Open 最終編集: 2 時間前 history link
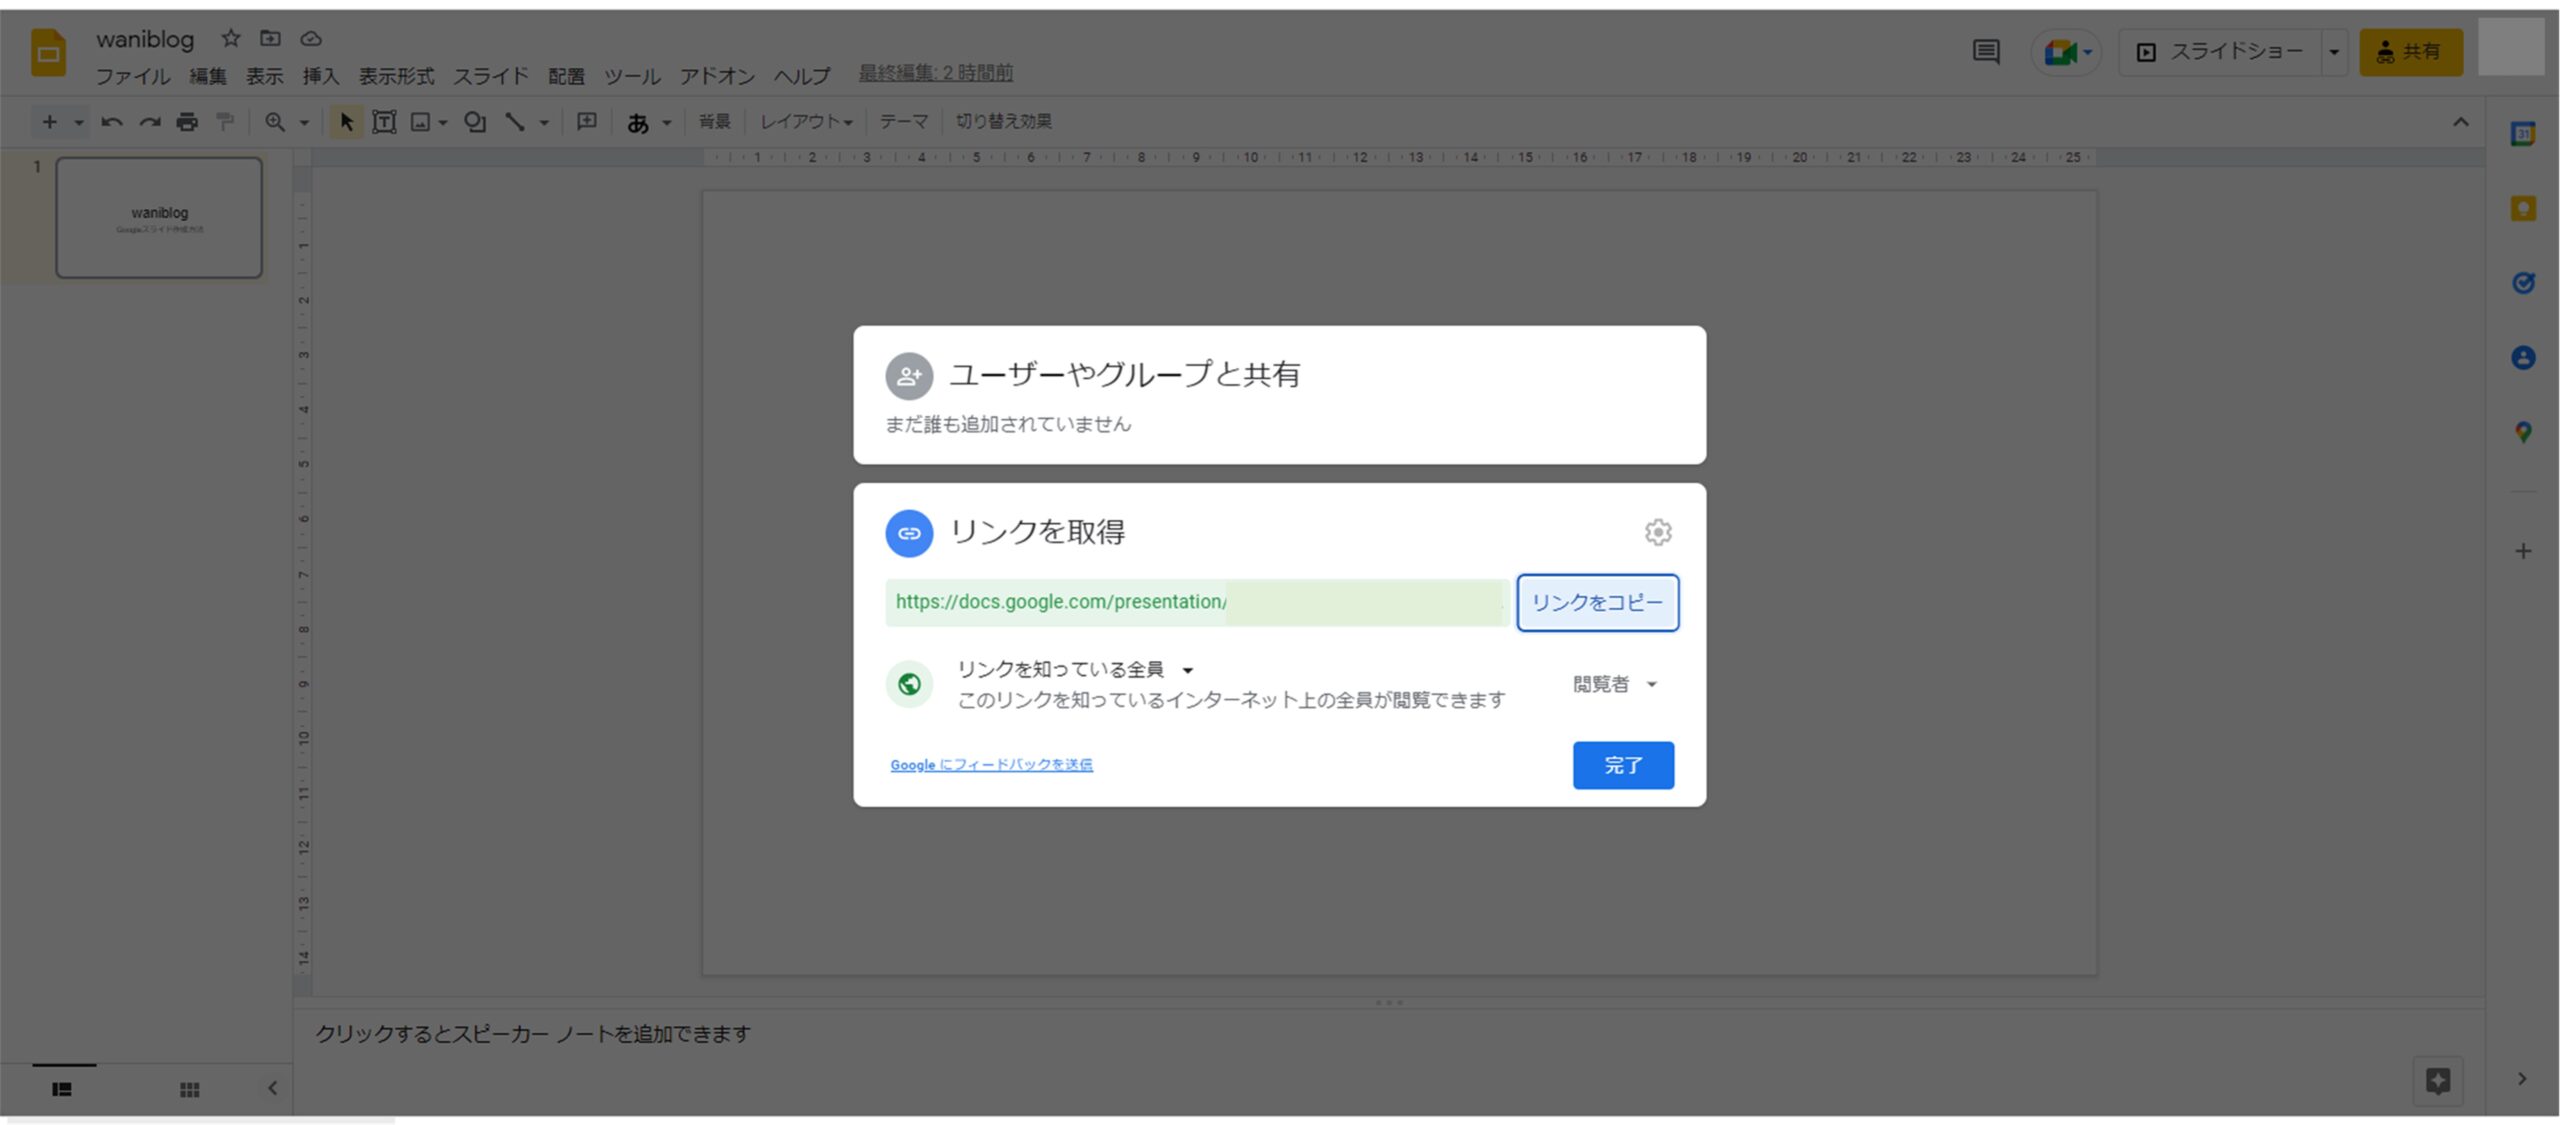This screenshot has width=2560, height=1125. click(935, 73)
